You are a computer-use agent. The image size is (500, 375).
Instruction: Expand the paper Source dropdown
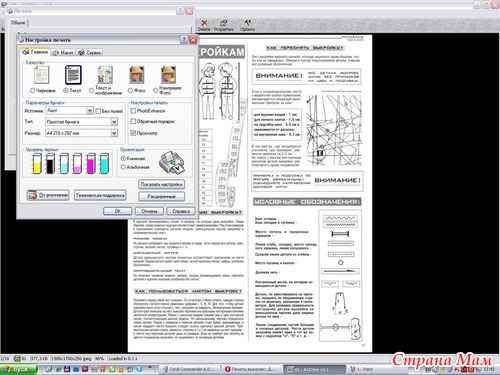[90, 110]
